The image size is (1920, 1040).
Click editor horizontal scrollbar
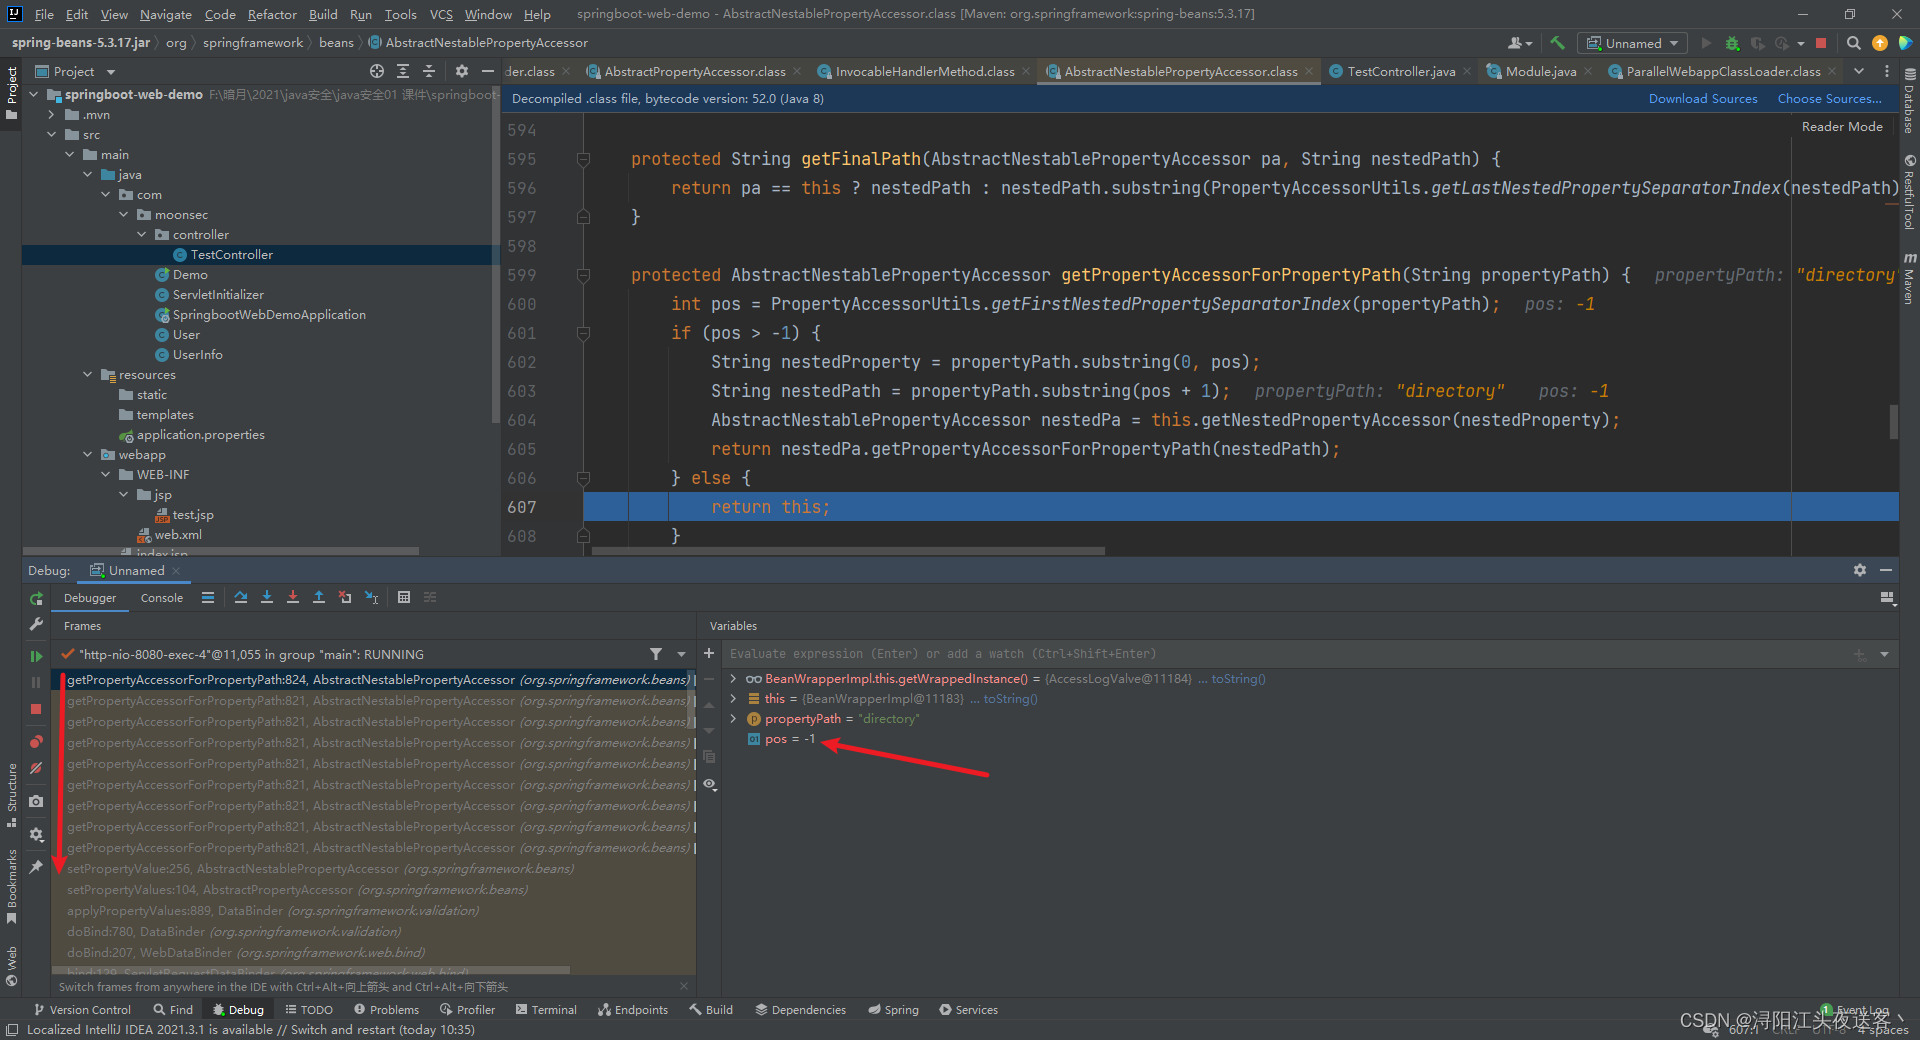tap(848, 550)
